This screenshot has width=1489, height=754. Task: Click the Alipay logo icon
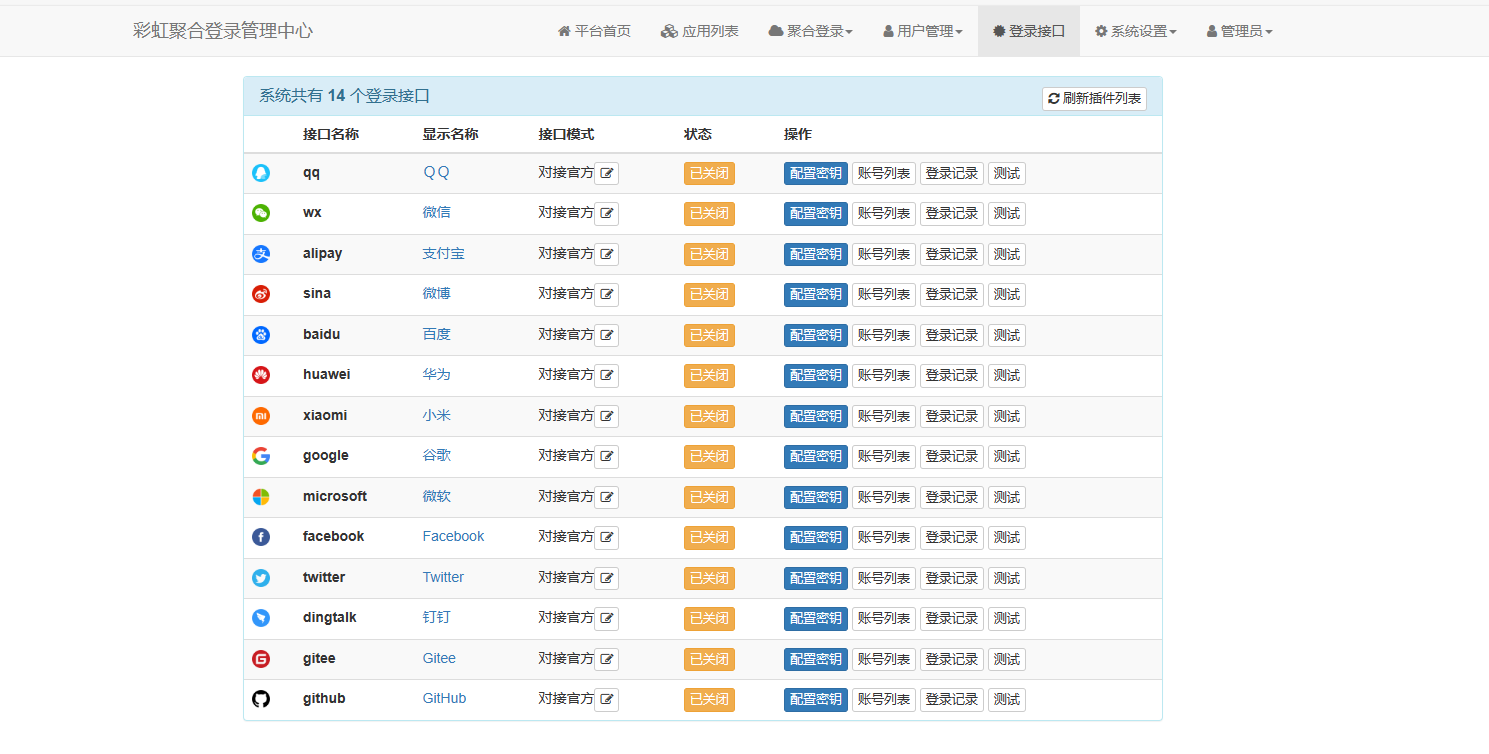tap(261, 254)
